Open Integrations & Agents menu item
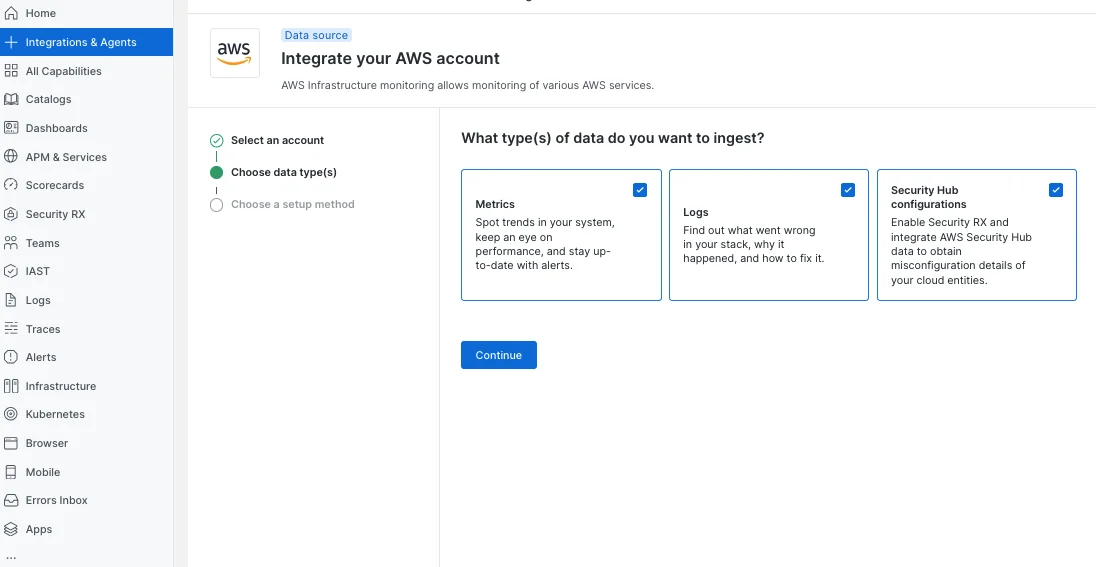Image resolution: width=1096 pixels, height=567 pixels. pos(81,42)
